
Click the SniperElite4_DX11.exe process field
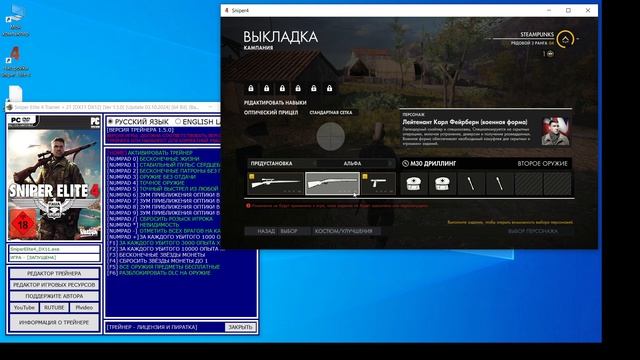click(x=54, y=249)
